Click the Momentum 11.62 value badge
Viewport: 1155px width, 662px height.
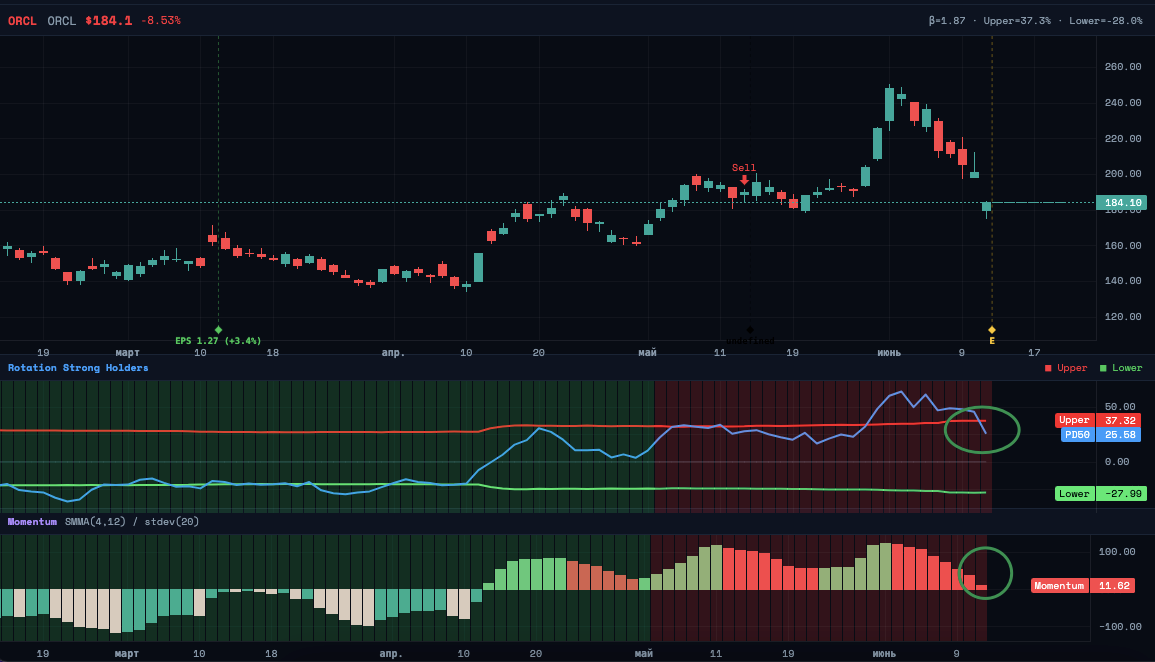1082,586
